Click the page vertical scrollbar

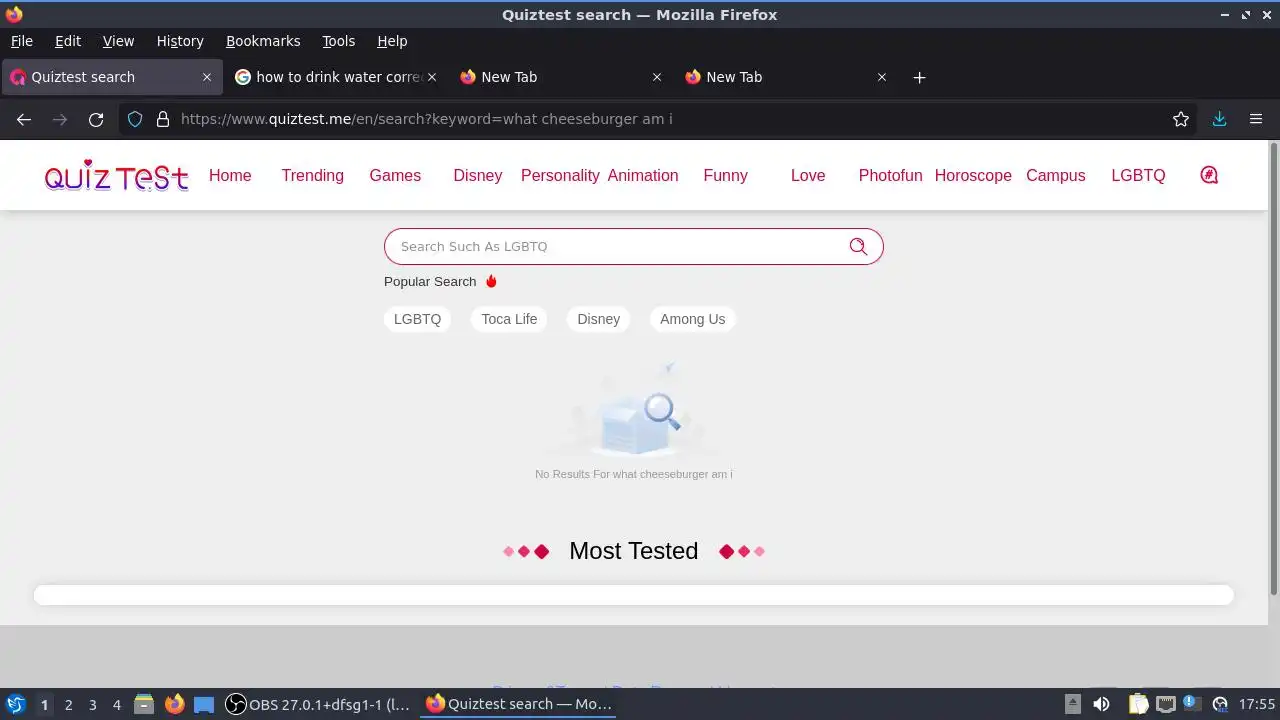[1274, 370]
